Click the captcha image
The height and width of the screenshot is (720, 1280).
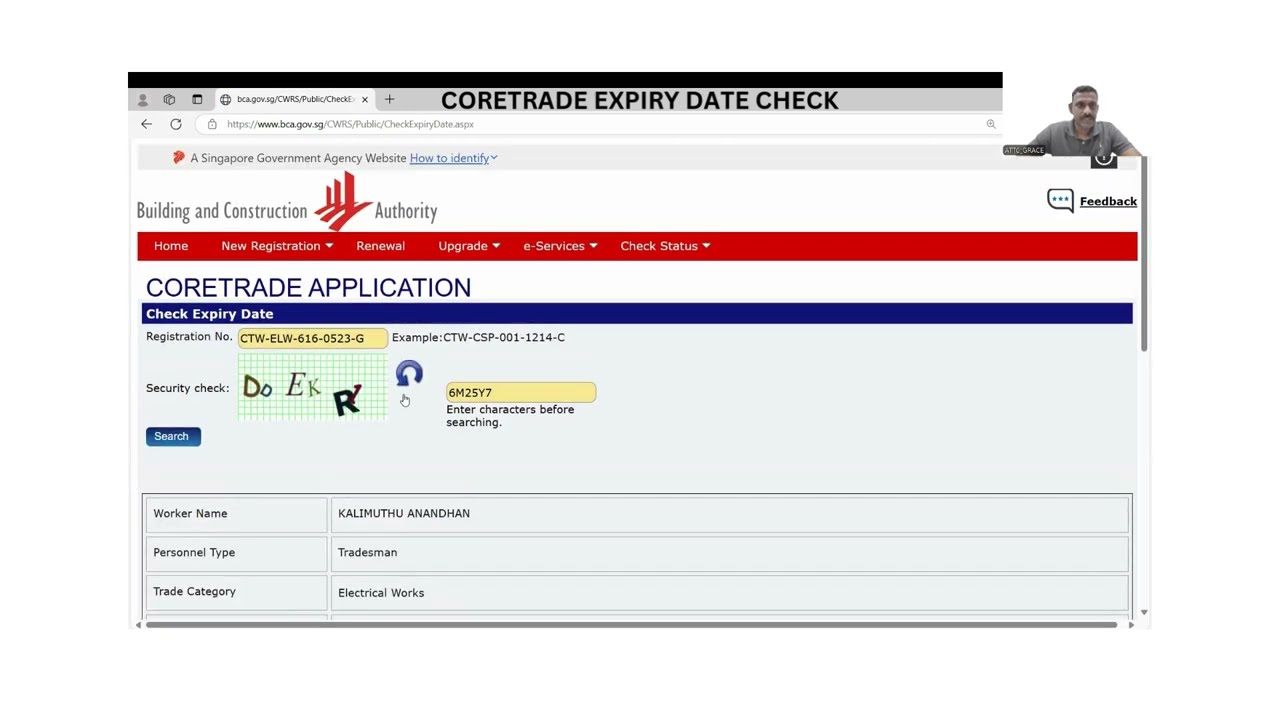(312, 387)
